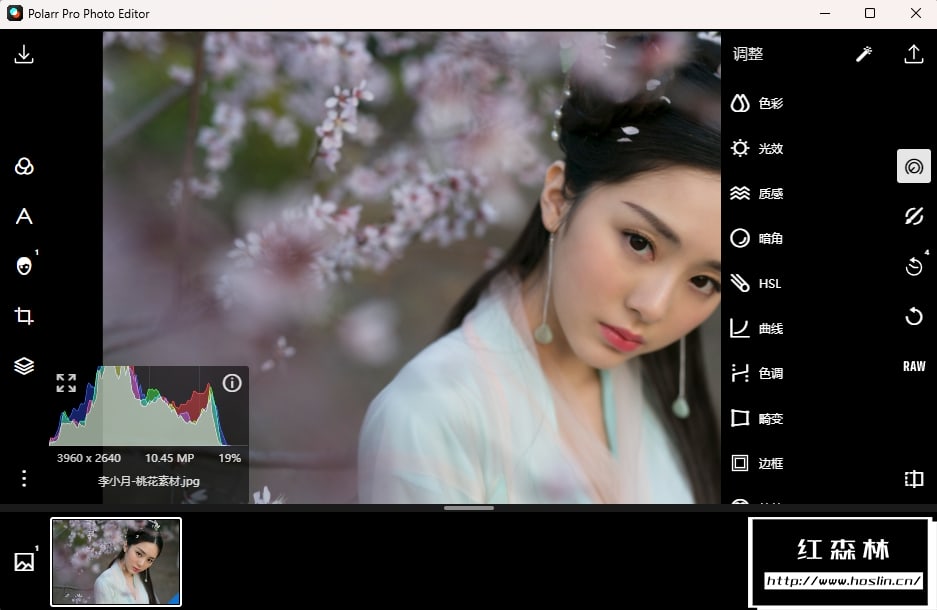Open the face retouch tool
Viewport: 937px width, 610px height.
click(x=24, y=266)
